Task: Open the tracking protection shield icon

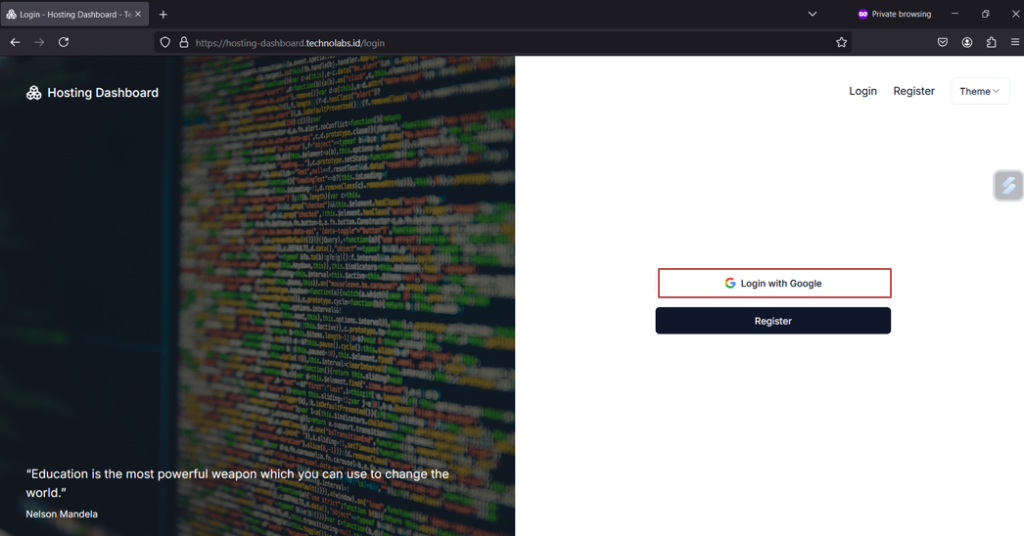Action: pyautogui.click(x=165, y=43)
